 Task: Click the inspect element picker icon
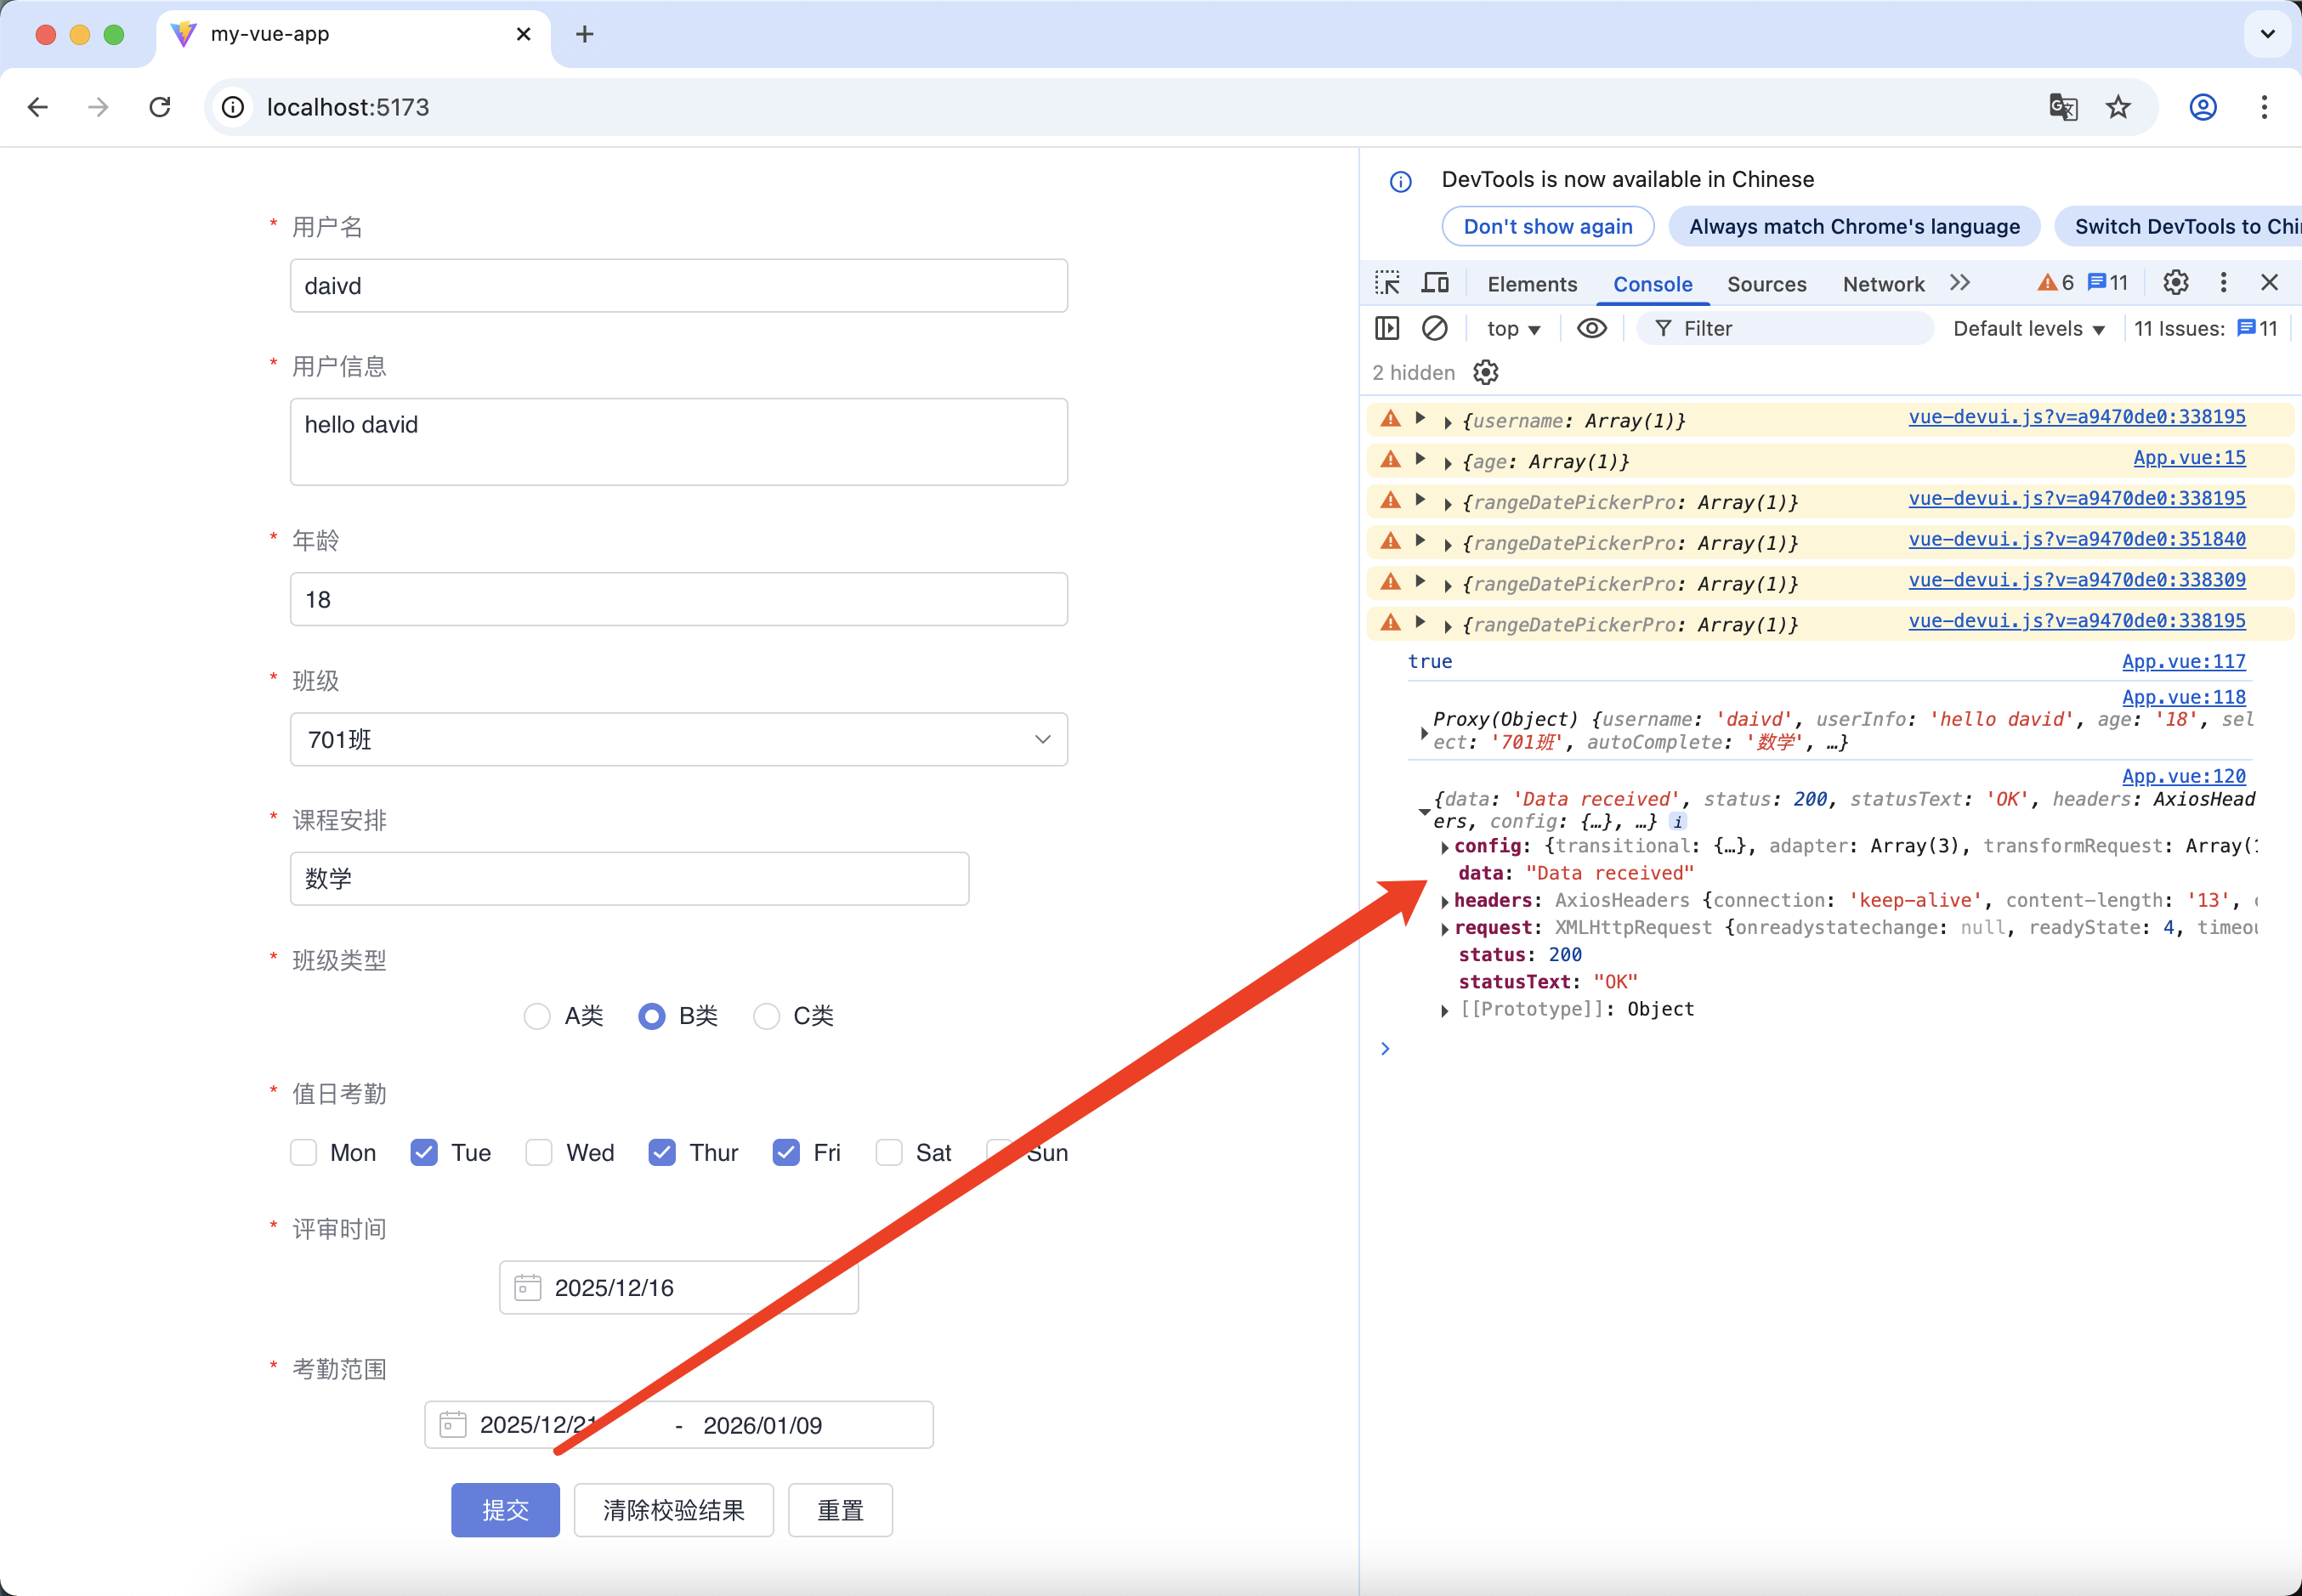coord(1387,283)
